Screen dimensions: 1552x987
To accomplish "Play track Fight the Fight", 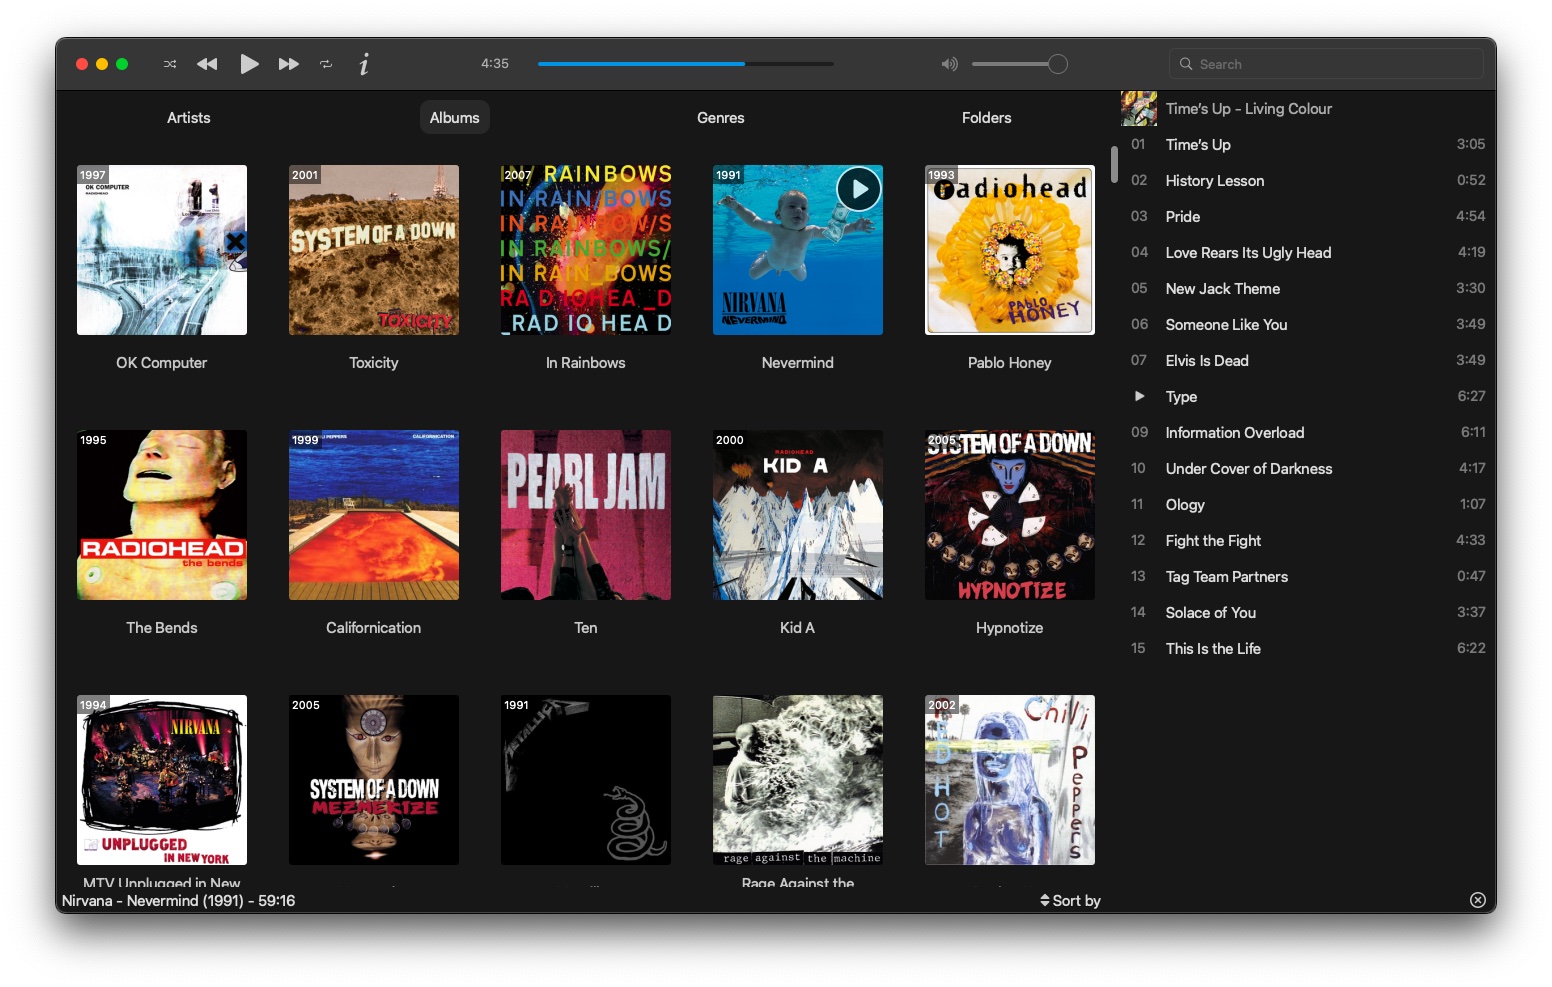I will coord(1307,540).
